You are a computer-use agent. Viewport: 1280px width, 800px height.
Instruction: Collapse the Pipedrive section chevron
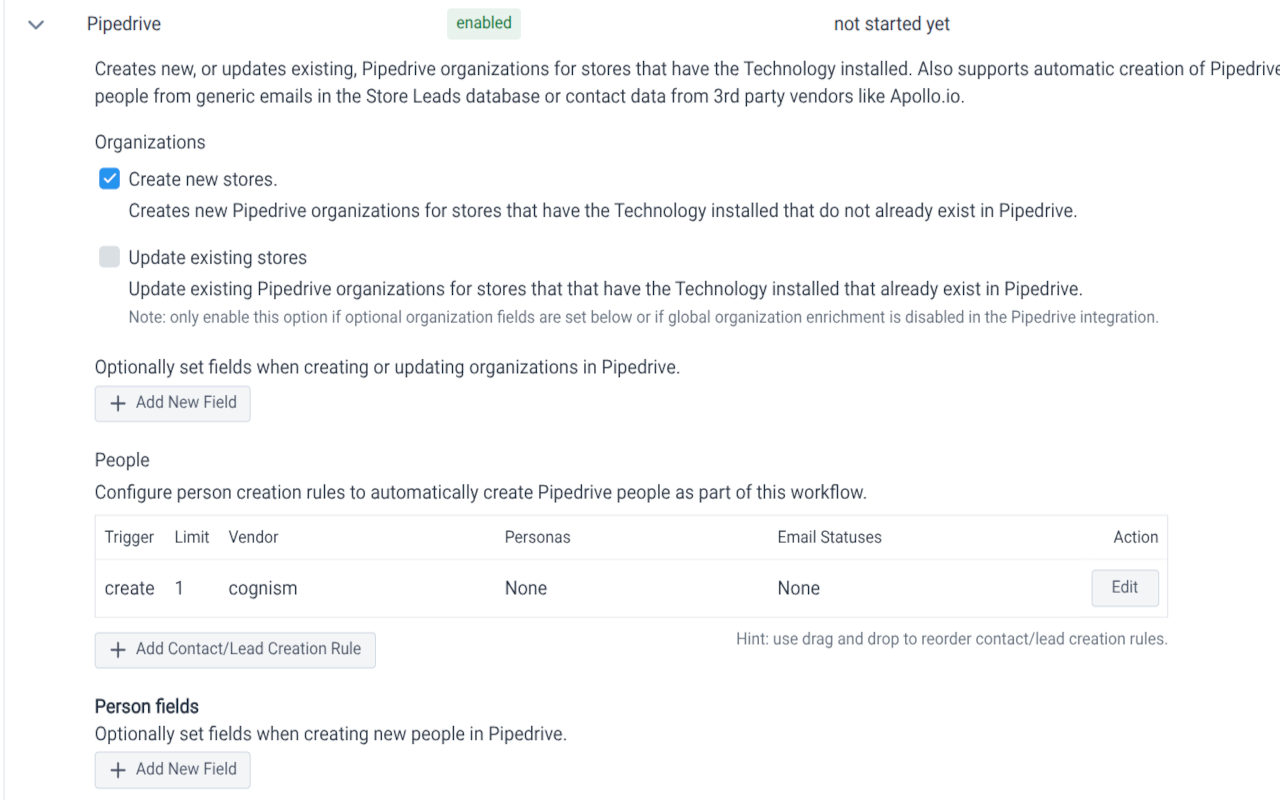point(36,25)
